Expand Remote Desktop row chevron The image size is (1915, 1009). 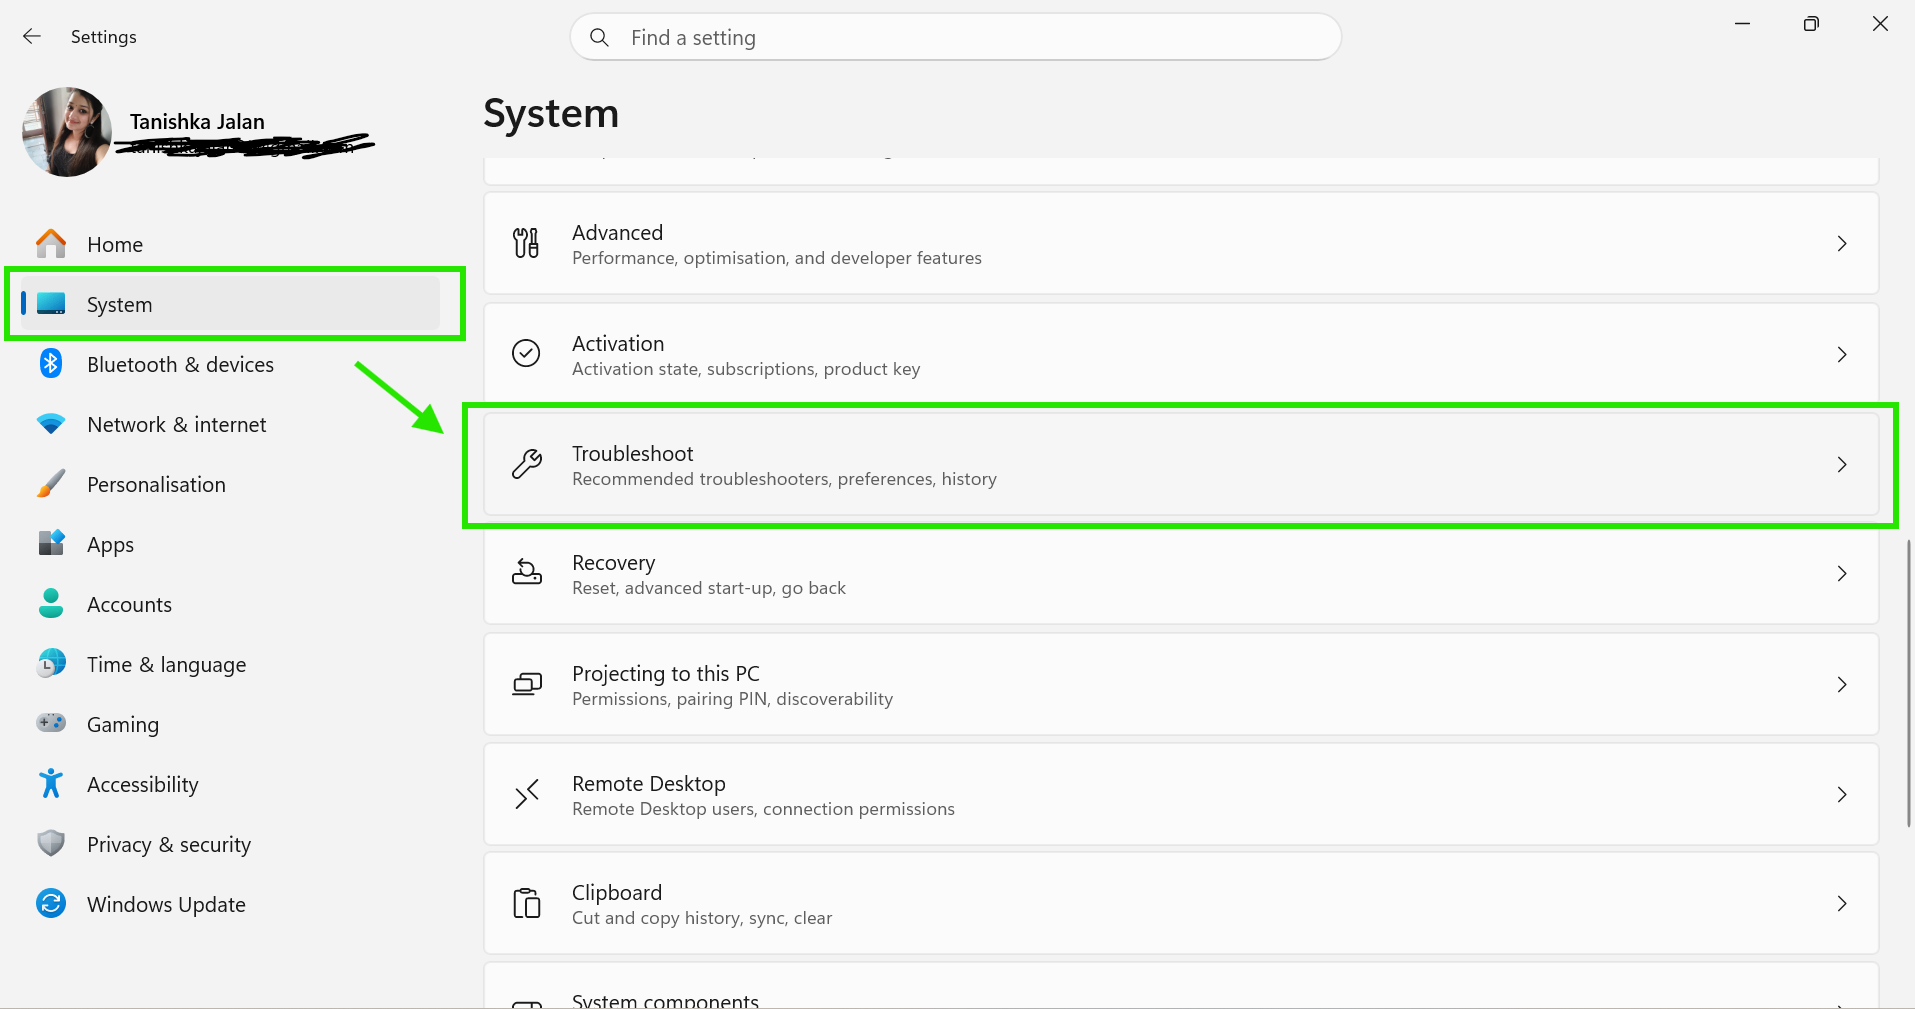pos(1842,794)
